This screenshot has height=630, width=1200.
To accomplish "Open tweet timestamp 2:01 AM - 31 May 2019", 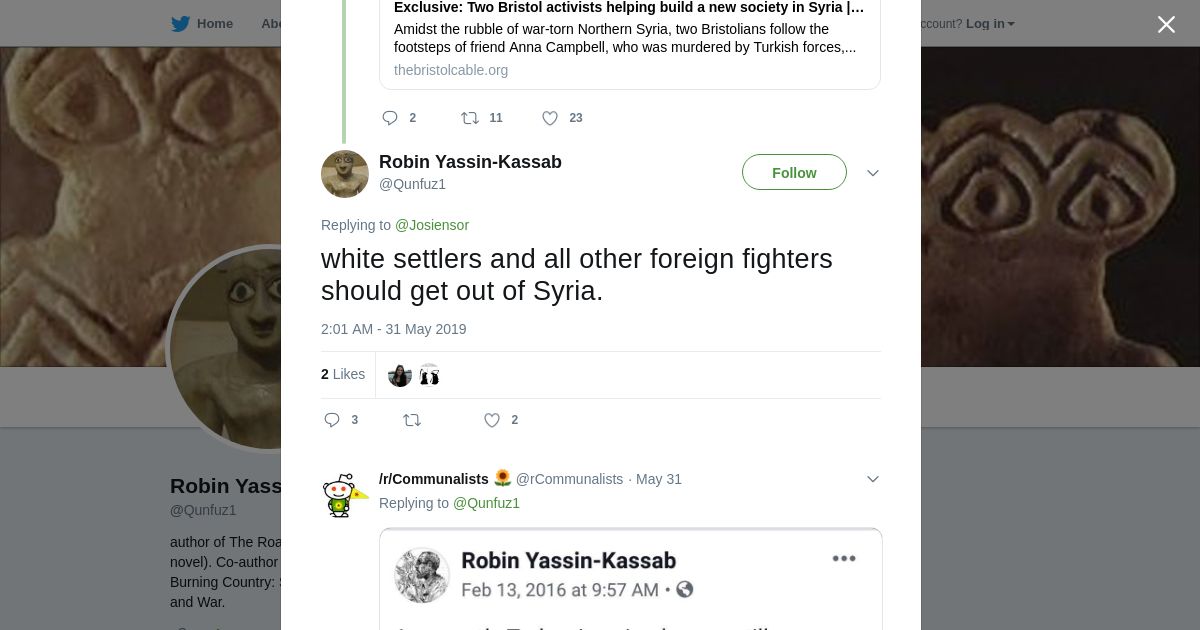I will [393, 329].
